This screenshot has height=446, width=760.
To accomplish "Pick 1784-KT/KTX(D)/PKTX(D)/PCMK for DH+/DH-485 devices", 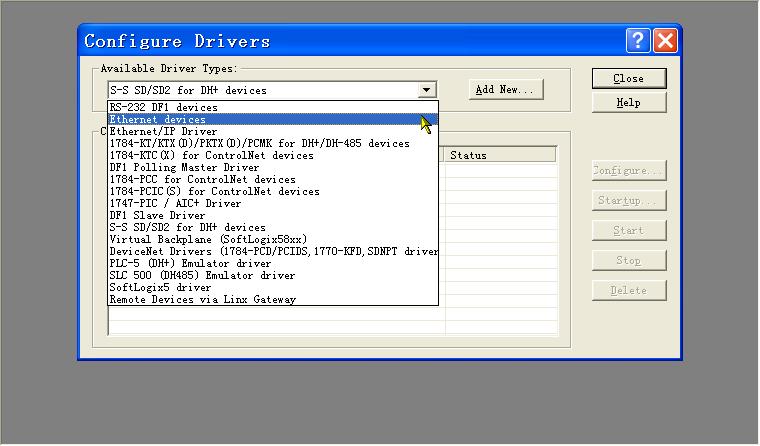I will [273, 143].
